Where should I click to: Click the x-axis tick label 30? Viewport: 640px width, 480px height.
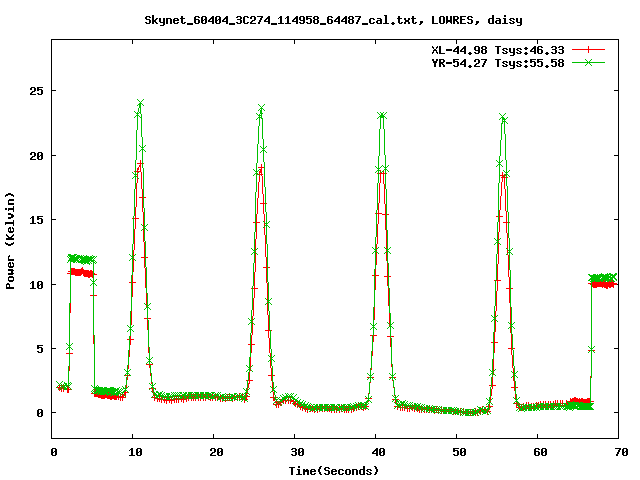click(x=297, y=452)
